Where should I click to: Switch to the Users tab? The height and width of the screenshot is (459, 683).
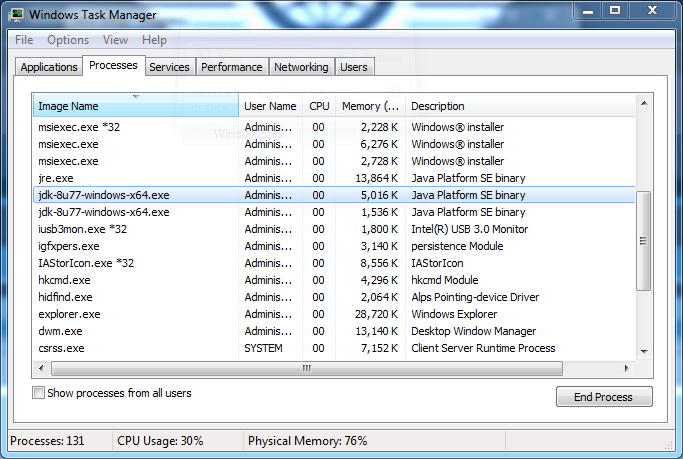pos(354,67)
